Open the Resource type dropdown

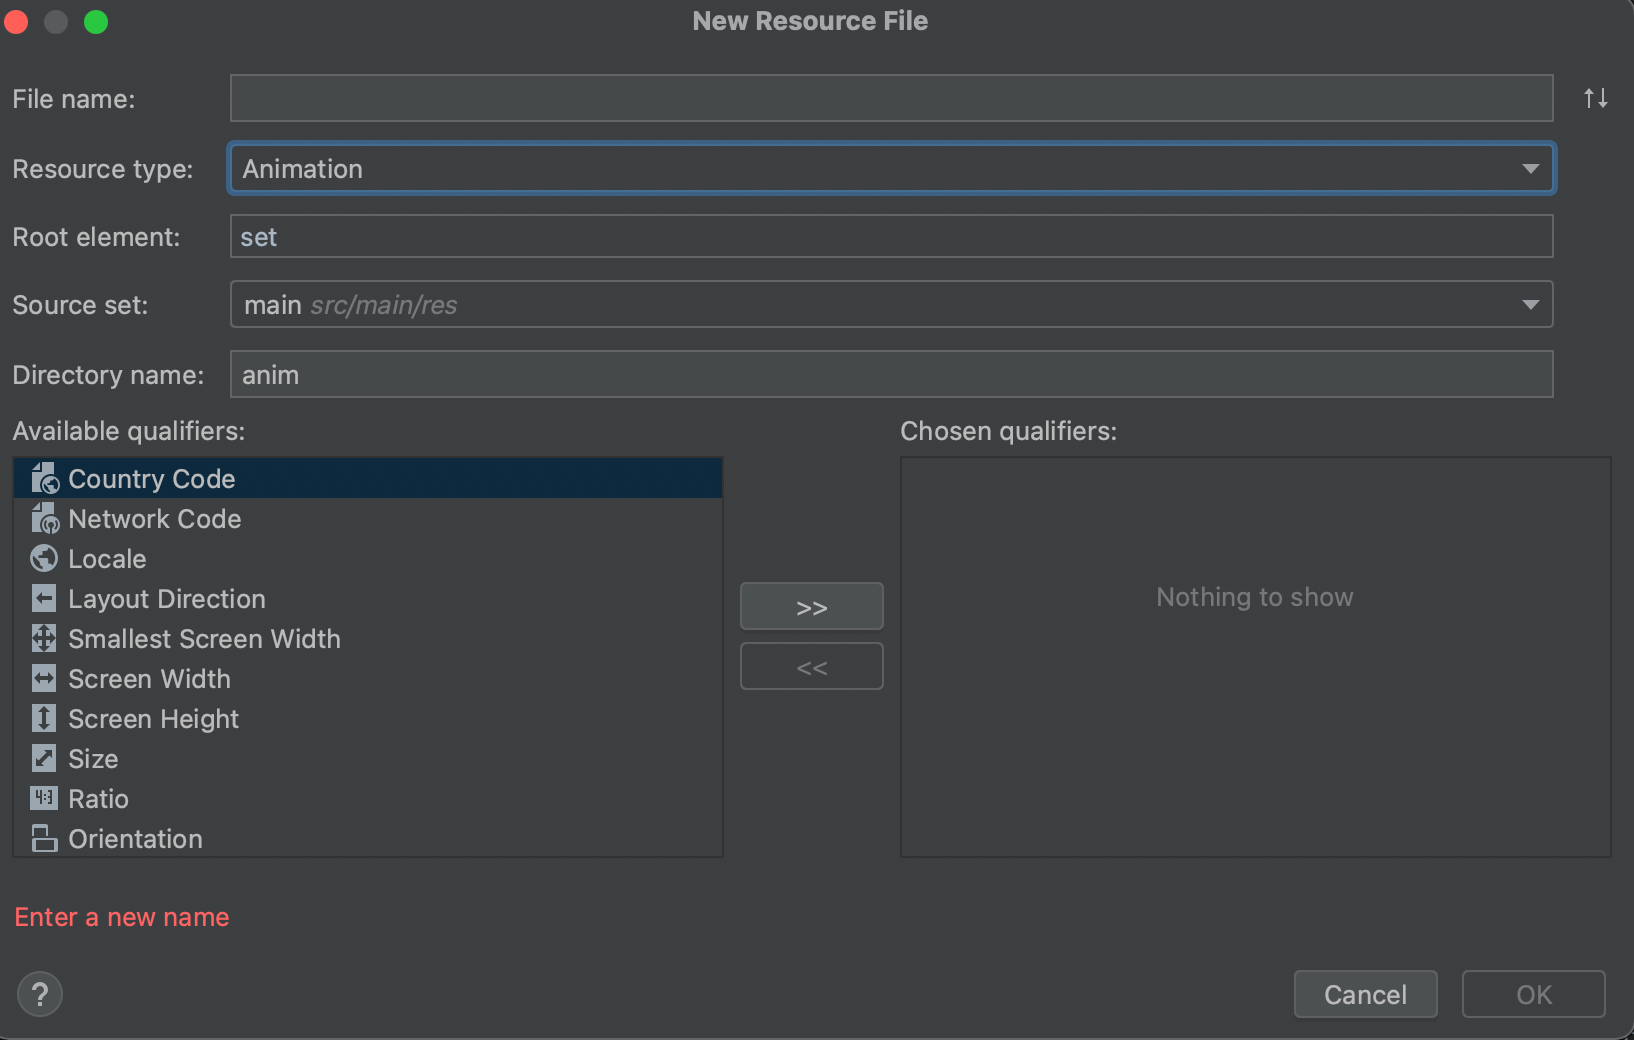(890, 169)
